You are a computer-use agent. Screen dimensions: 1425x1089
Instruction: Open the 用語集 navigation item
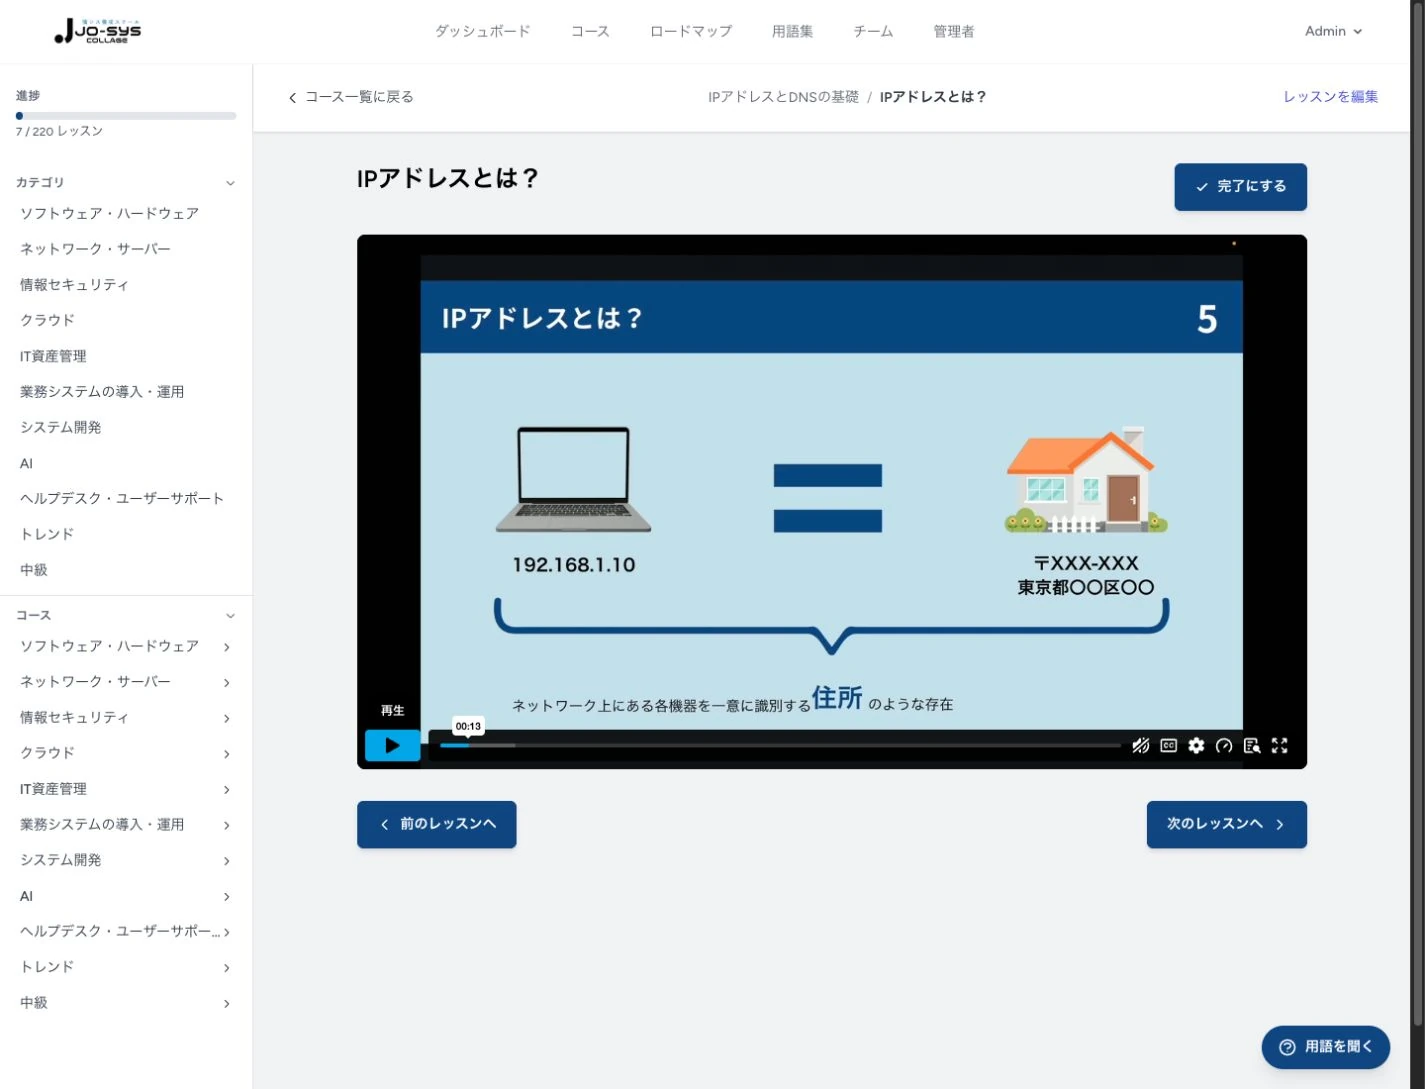pos(792,31)
